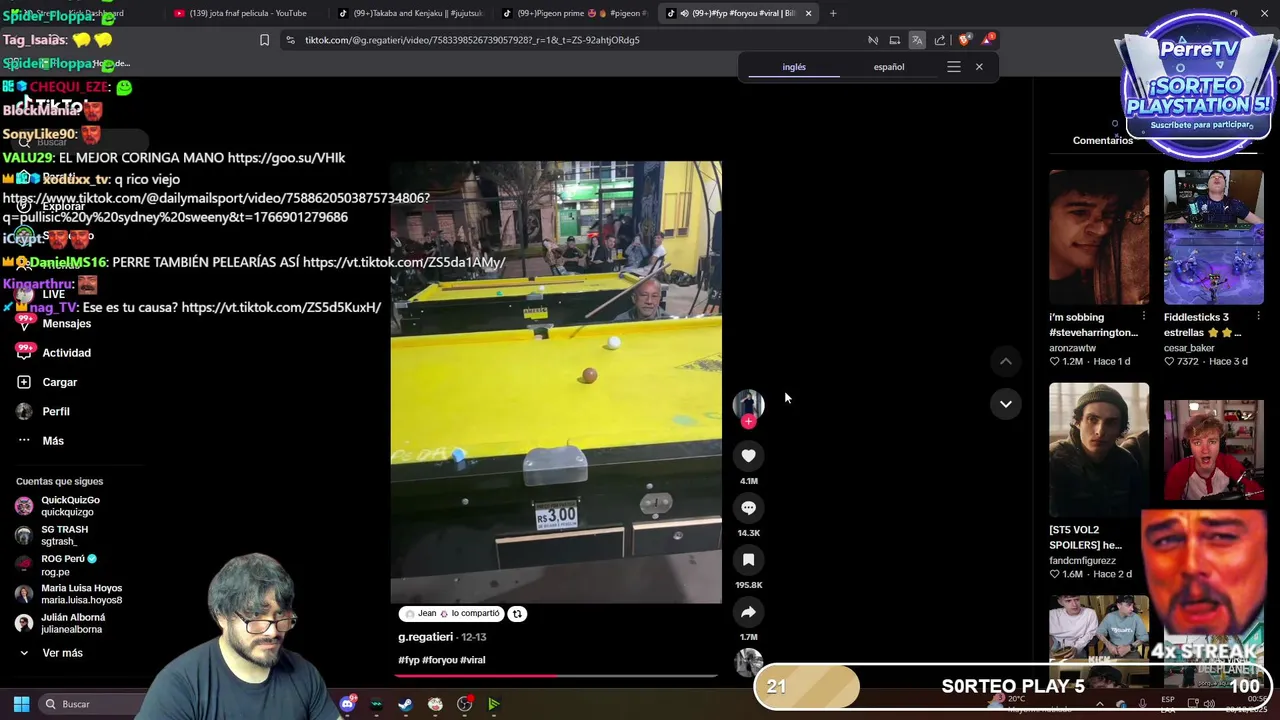Expand Ver más followed accounts
The image size is (1280, 720).
[x=62, y=653]
